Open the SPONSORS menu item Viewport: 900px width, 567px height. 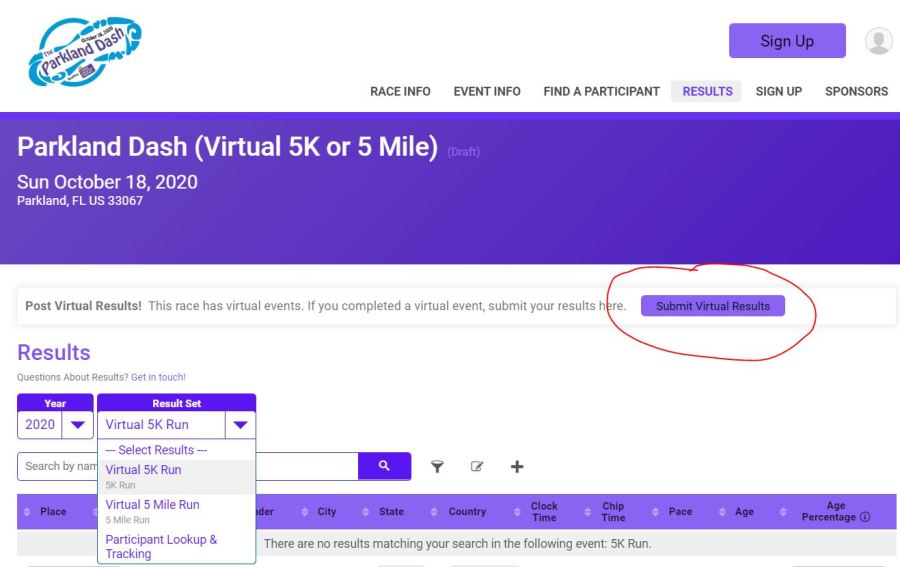856,91
